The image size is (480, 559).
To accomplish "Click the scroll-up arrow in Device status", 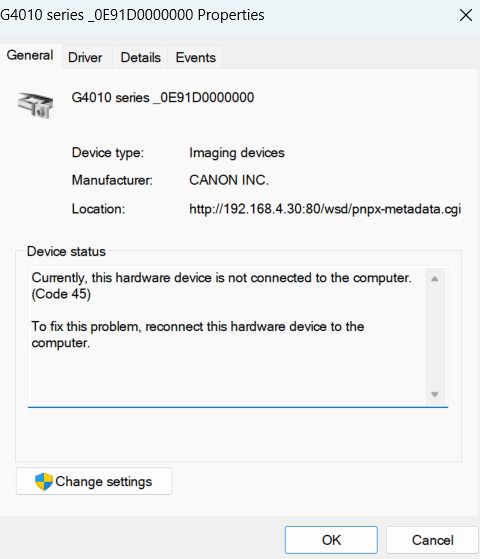I will point(434,279).
